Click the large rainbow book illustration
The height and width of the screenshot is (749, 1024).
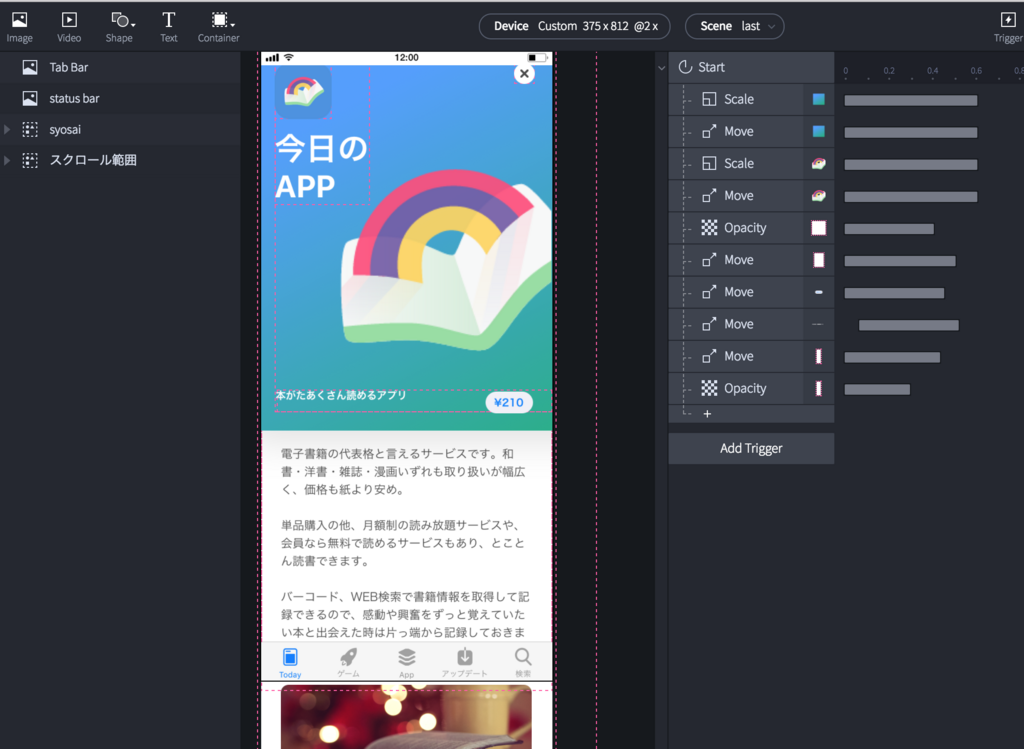pyautogui.click(x=447, y=260)
